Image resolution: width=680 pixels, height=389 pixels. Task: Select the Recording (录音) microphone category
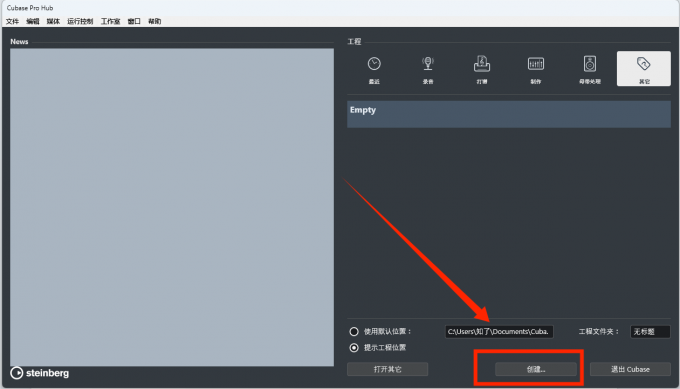point(428,69)
